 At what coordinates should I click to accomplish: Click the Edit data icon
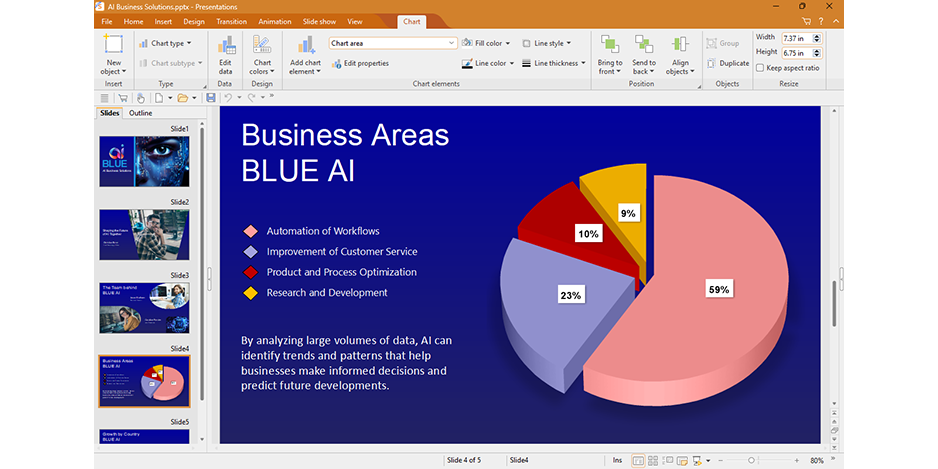pyautogui.click(x=225, y=53)
